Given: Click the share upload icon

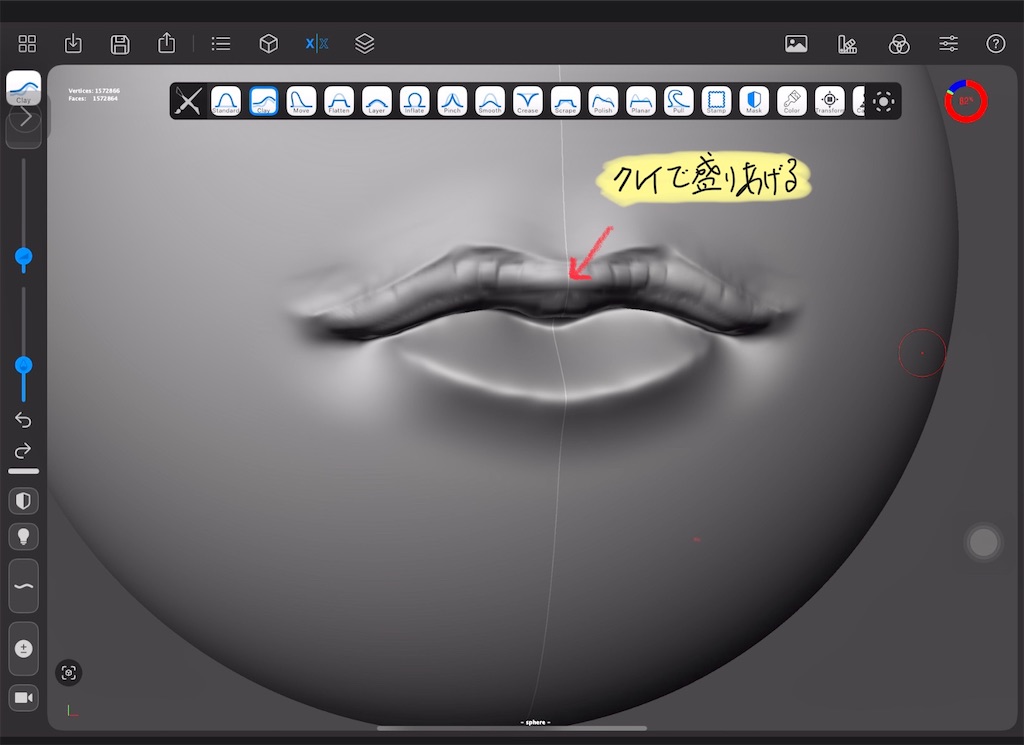Looking at the screenshot, I should (x=167, y=43).
